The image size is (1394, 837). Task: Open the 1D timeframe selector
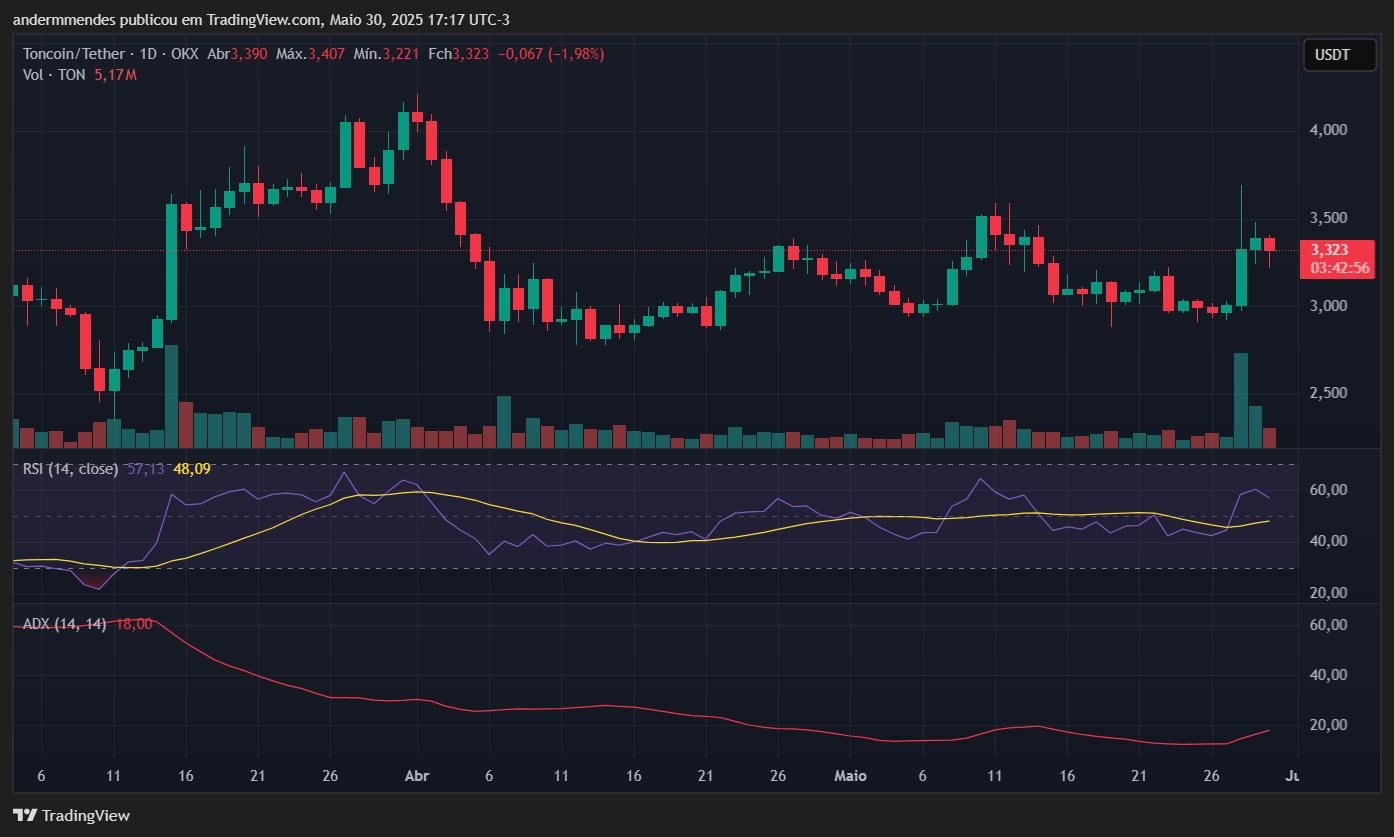click(151, 53)
